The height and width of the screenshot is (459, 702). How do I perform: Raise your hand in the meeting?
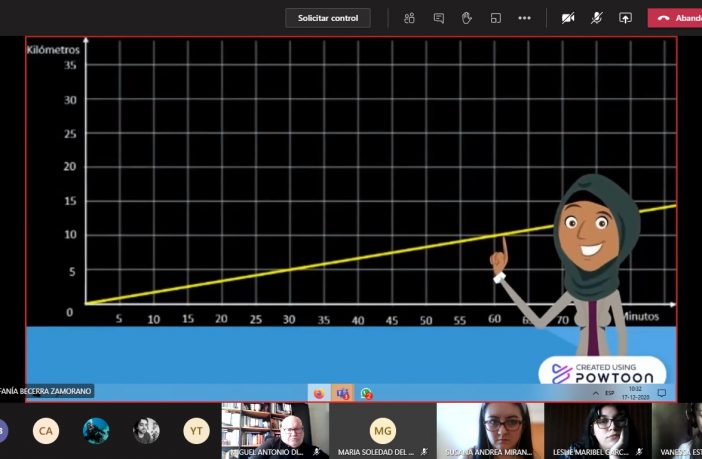point(467,18)
